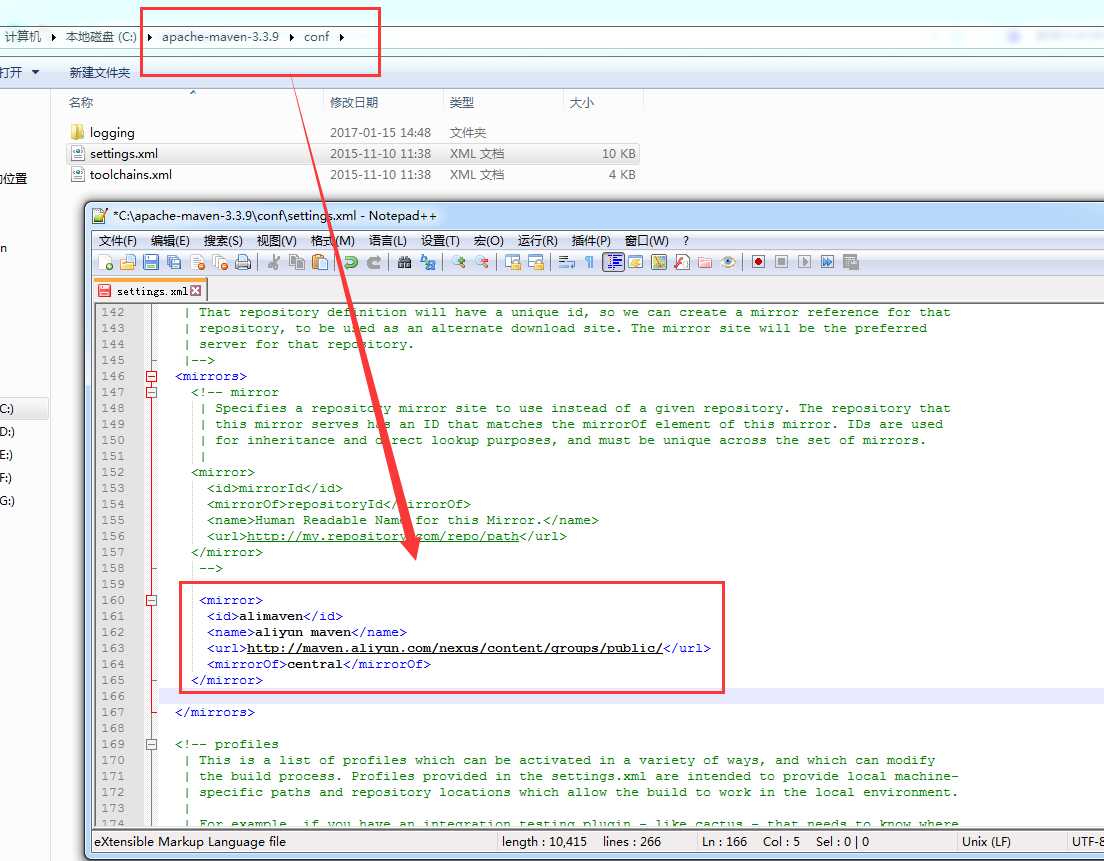Click the 新建文件夹 button in Explorer

click(x=99, y=73)
